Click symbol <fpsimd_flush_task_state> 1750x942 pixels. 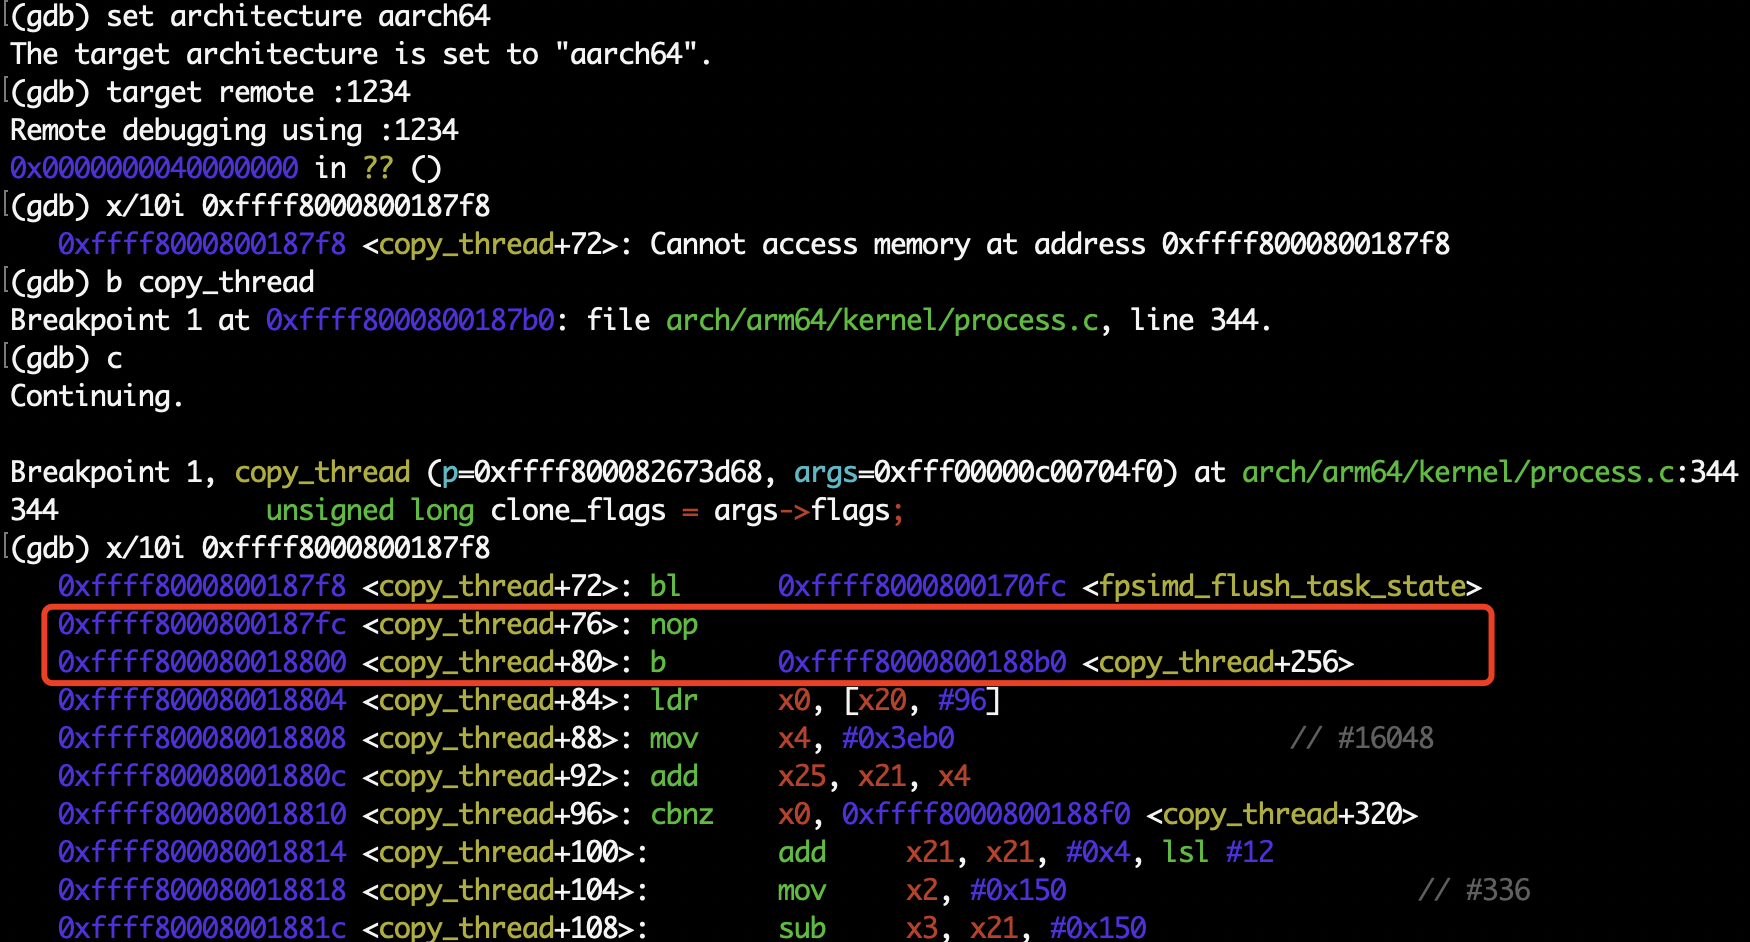click(x=1282, y=586)
